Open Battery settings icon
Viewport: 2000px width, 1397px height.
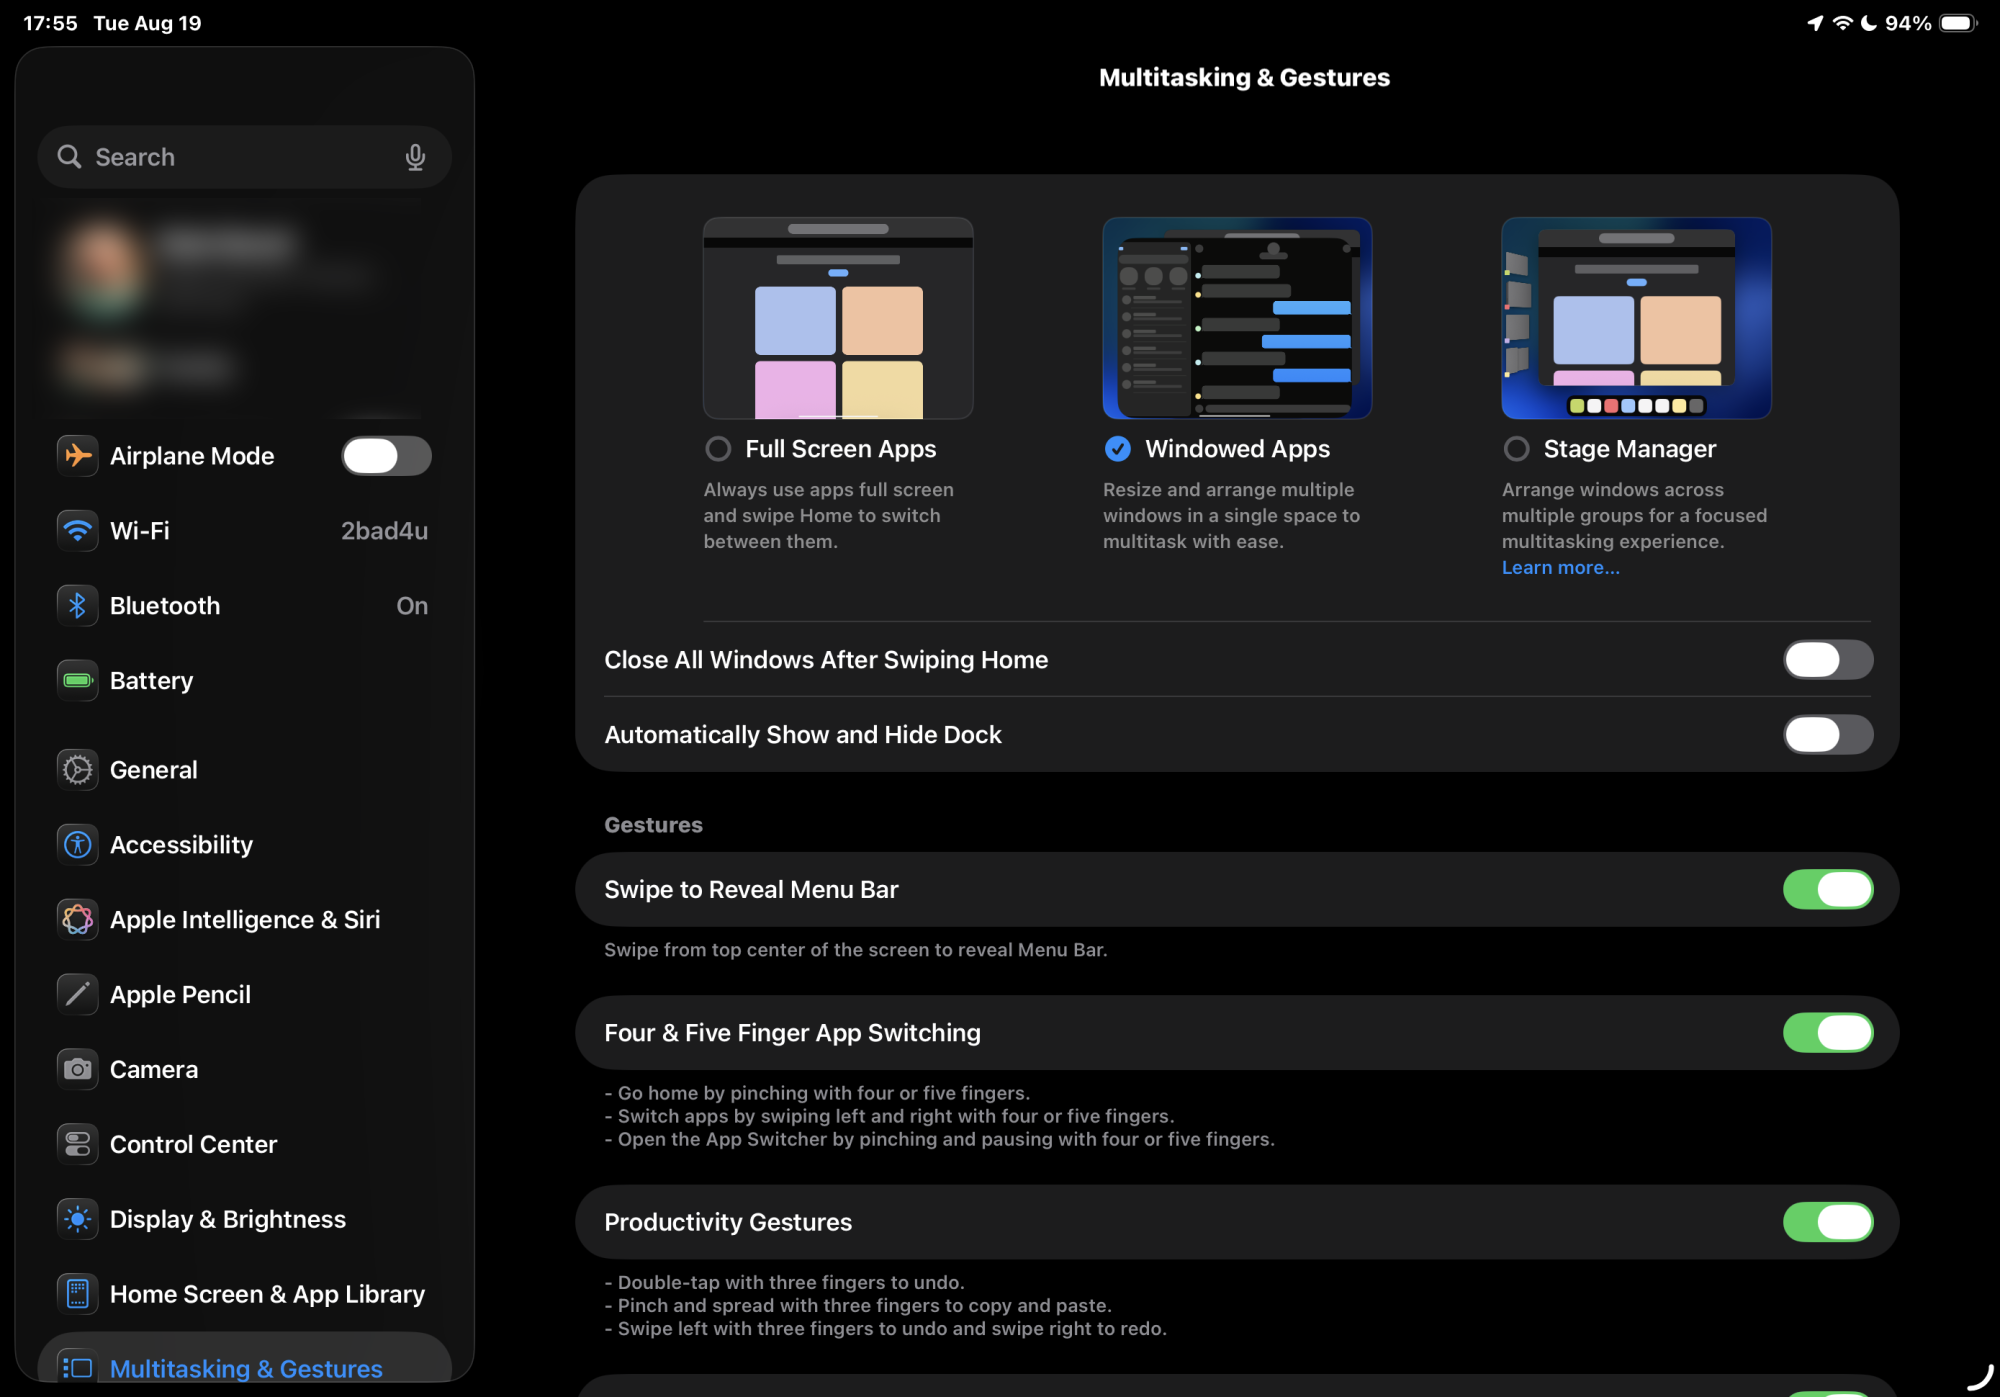[x=77, y=680]
